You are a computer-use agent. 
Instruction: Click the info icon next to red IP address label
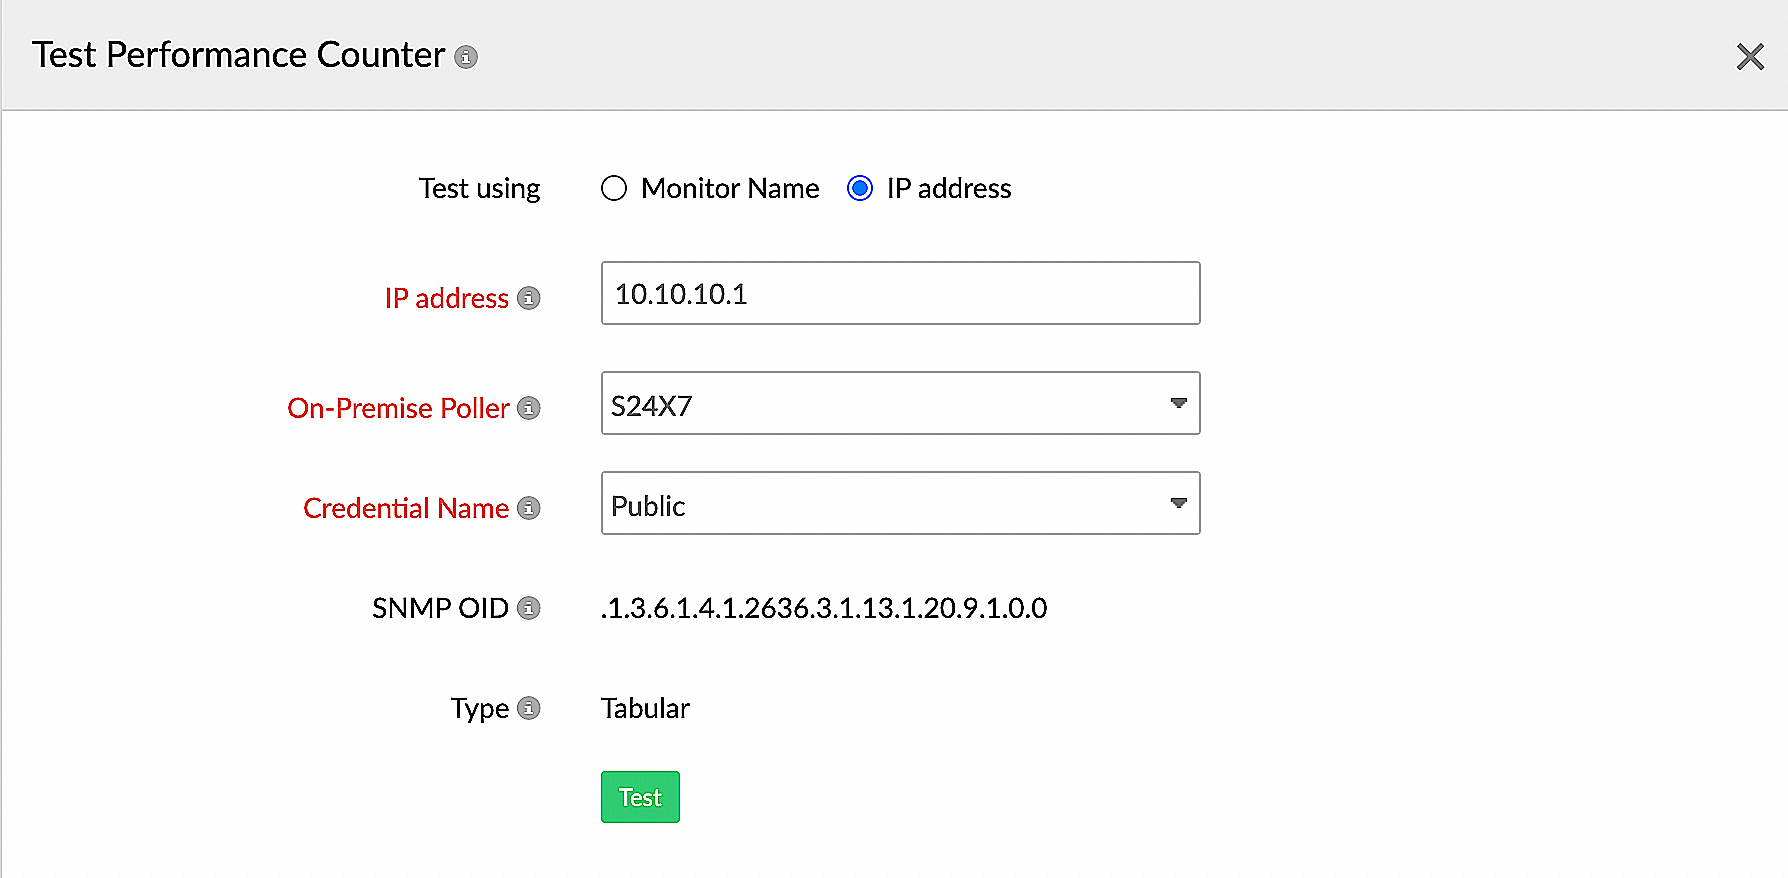coord(529,298)
